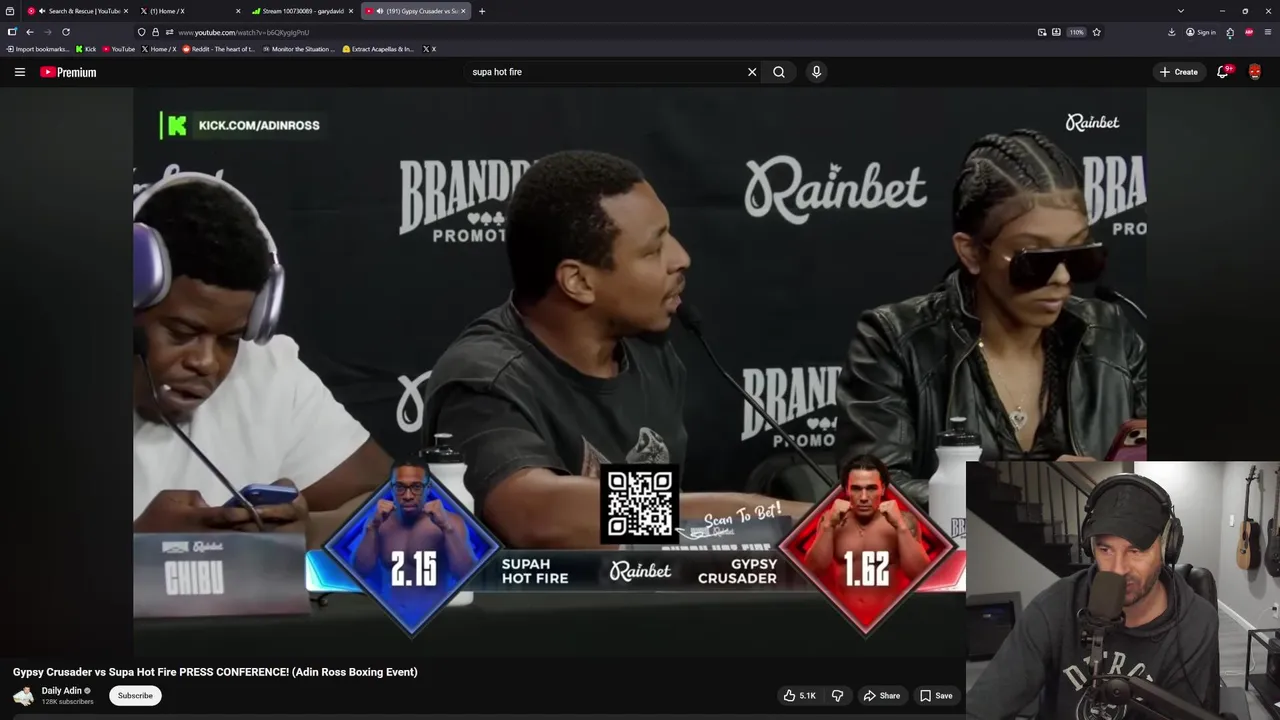Click the video player to pause
This screenshot has width=1280, height=720.
[x=640, y=370]
